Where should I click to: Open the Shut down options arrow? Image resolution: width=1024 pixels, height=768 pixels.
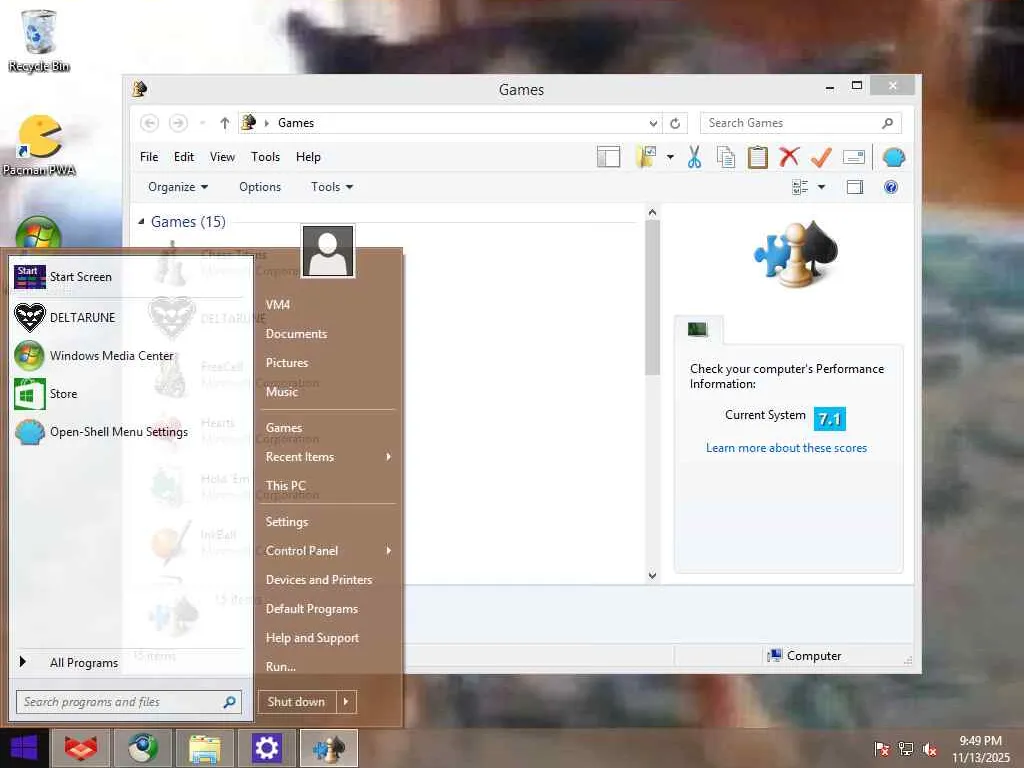point(346,702)
